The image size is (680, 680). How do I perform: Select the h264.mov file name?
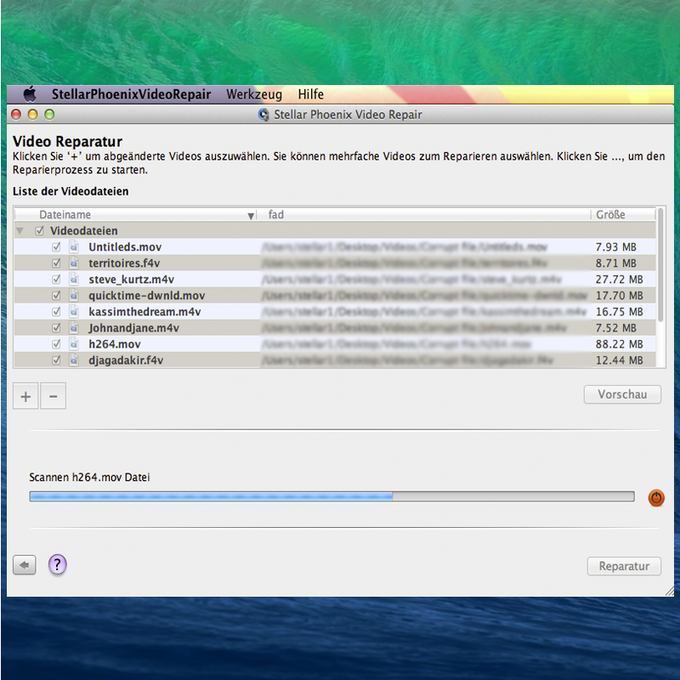114,344
